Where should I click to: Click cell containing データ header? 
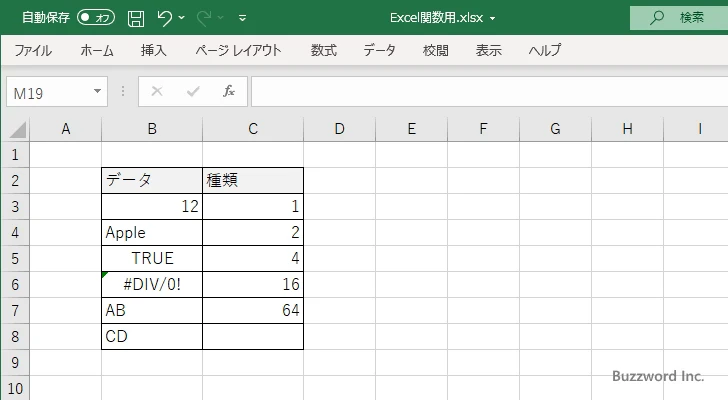click(152, 181)
